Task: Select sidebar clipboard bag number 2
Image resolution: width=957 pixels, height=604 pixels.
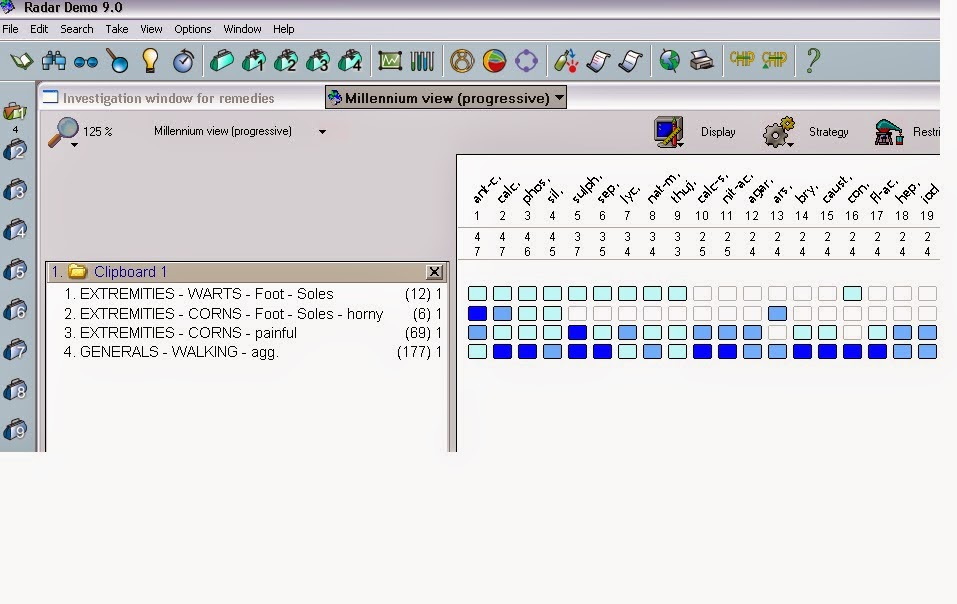Action: click(15, 150)
